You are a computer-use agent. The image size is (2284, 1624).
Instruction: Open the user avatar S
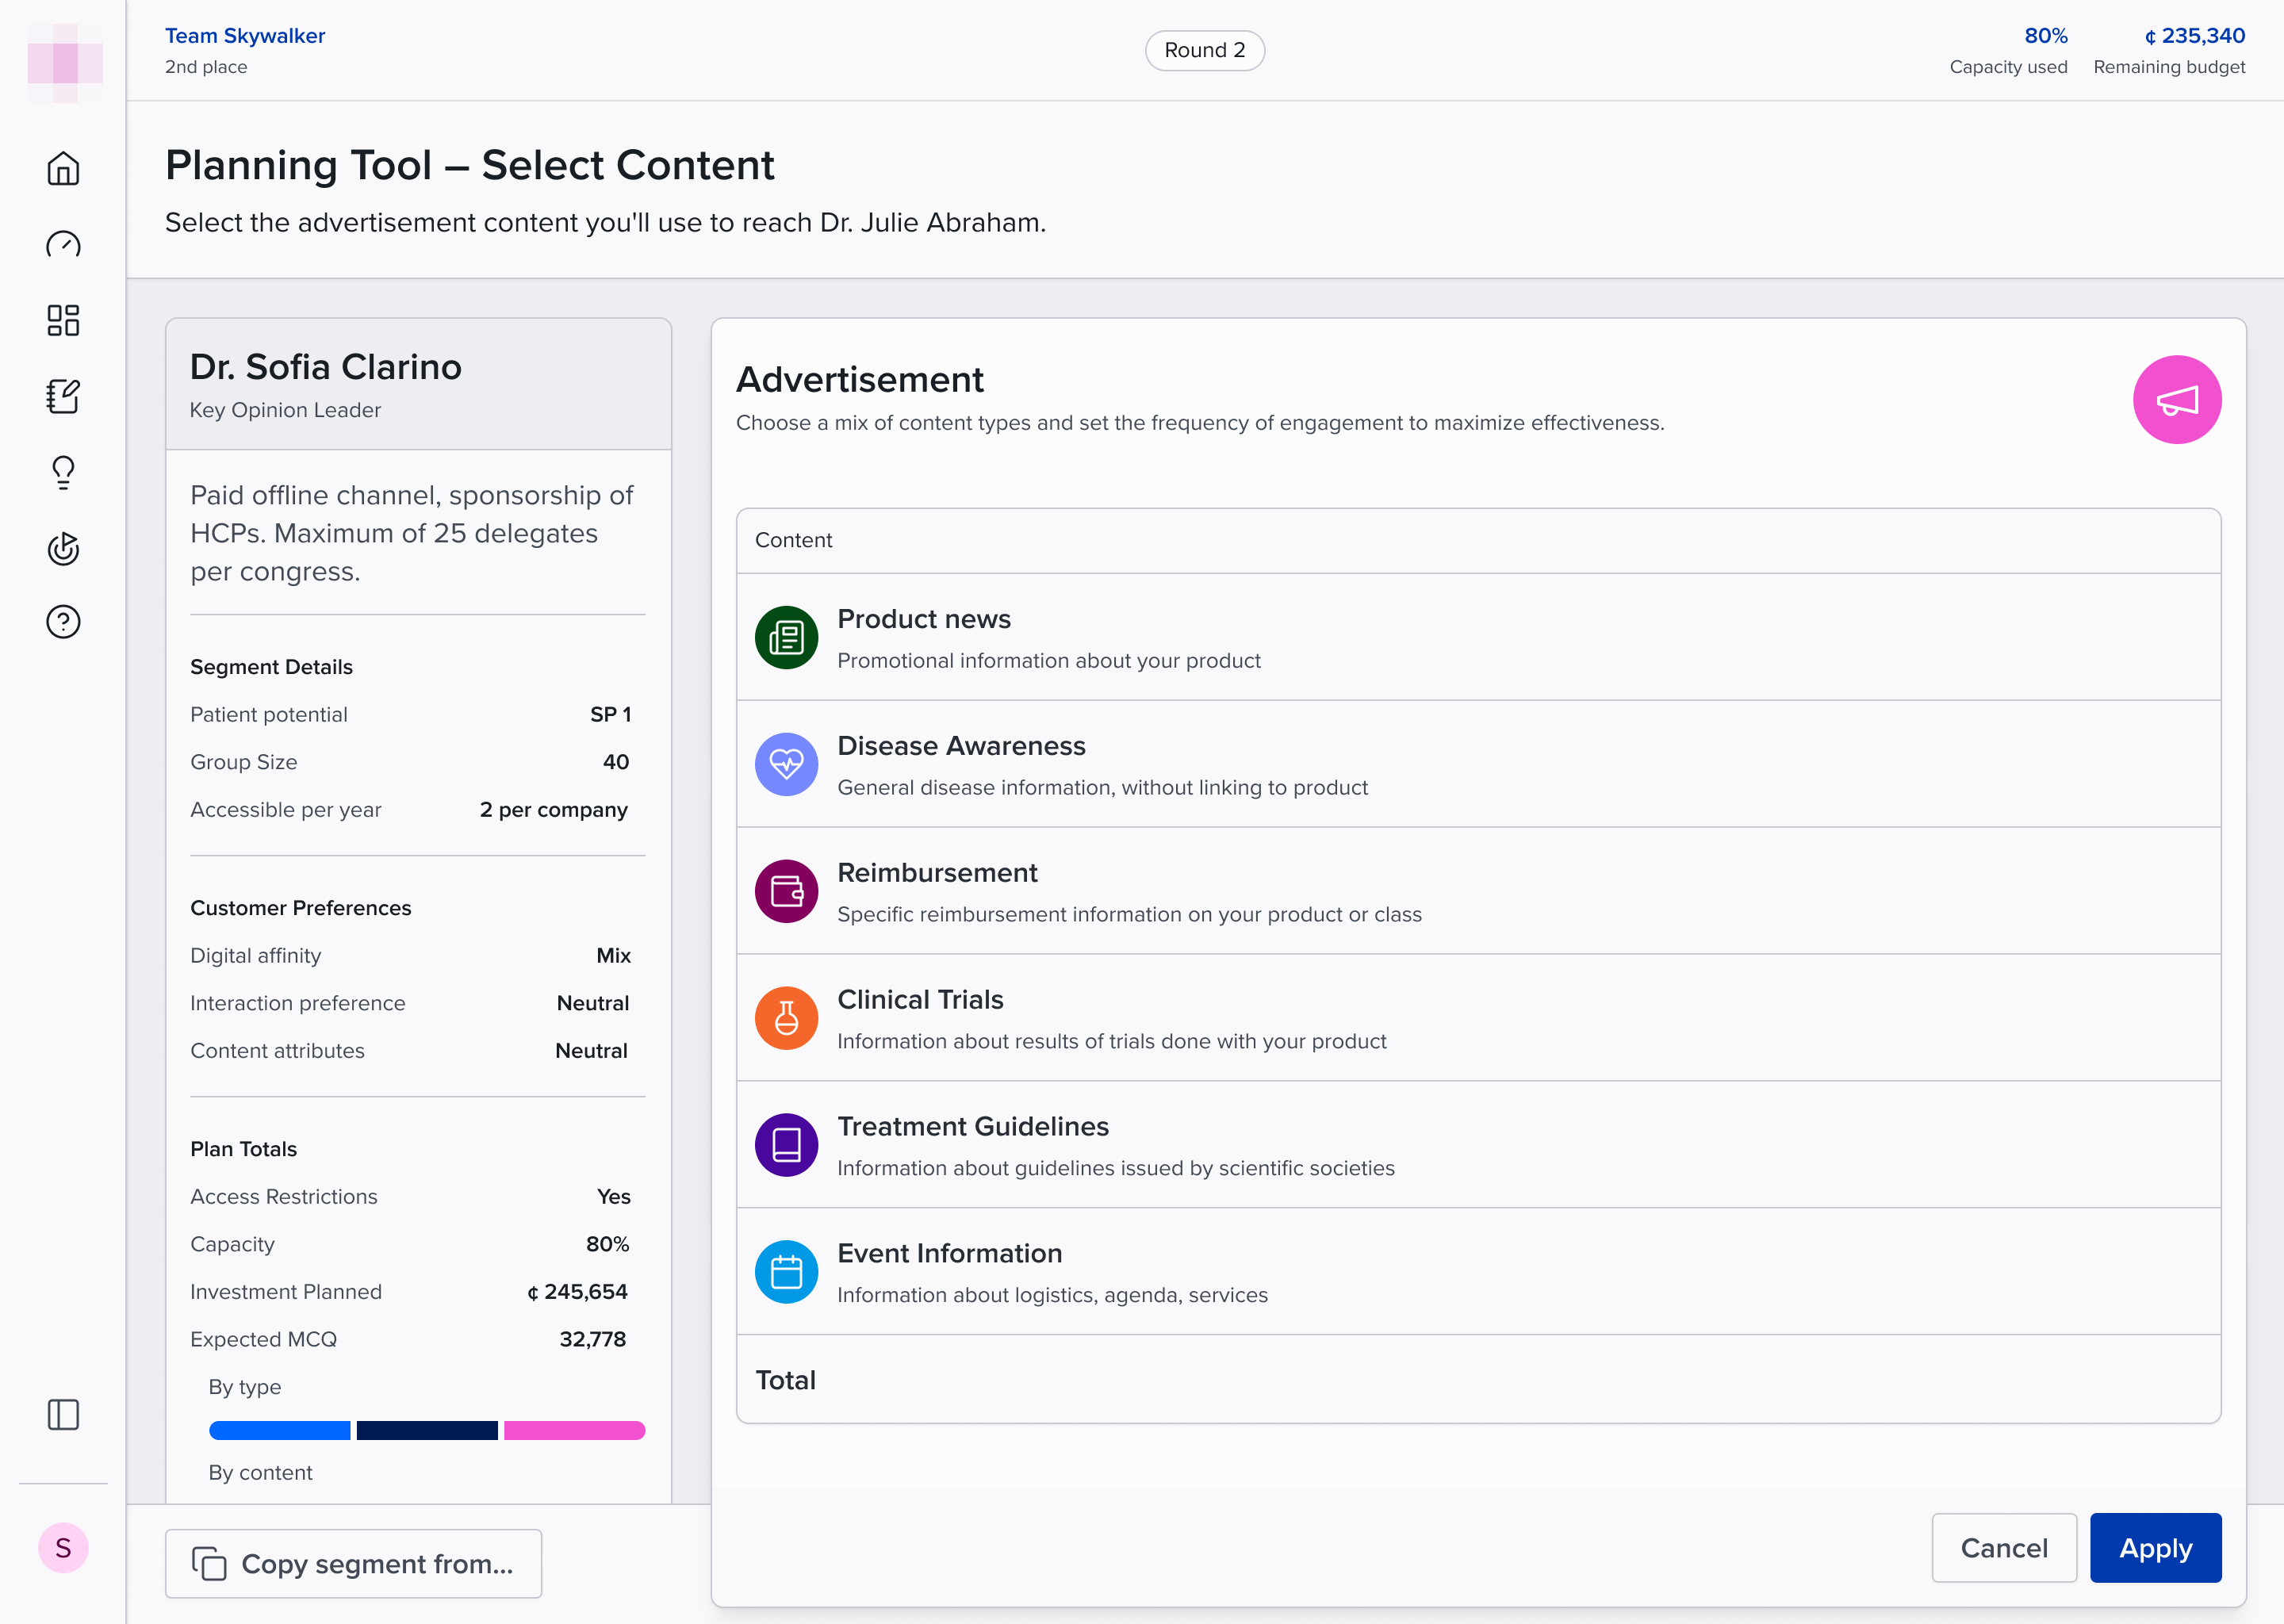pos(63,1548)
